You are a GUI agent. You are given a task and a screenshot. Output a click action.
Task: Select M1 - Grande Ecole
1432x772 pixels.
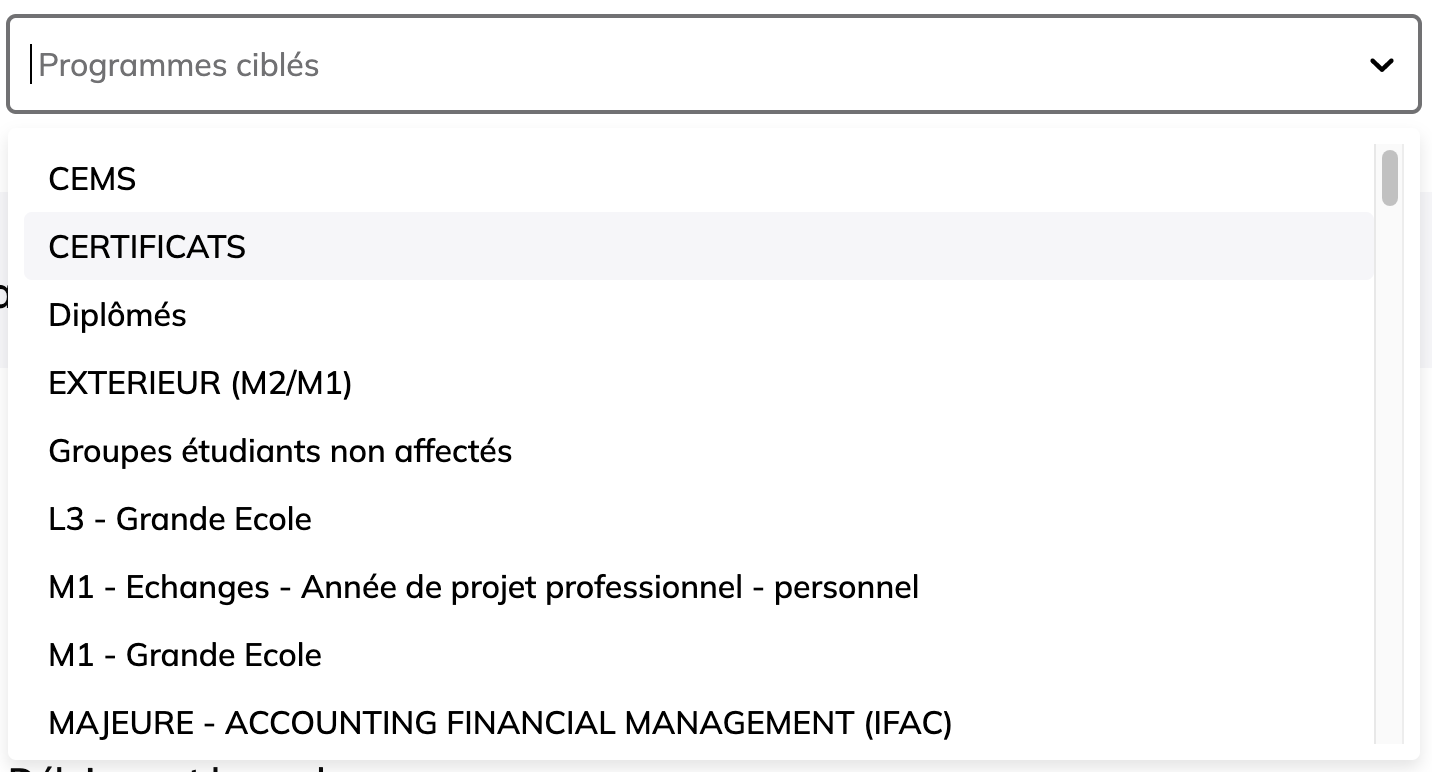click(699, 655)
